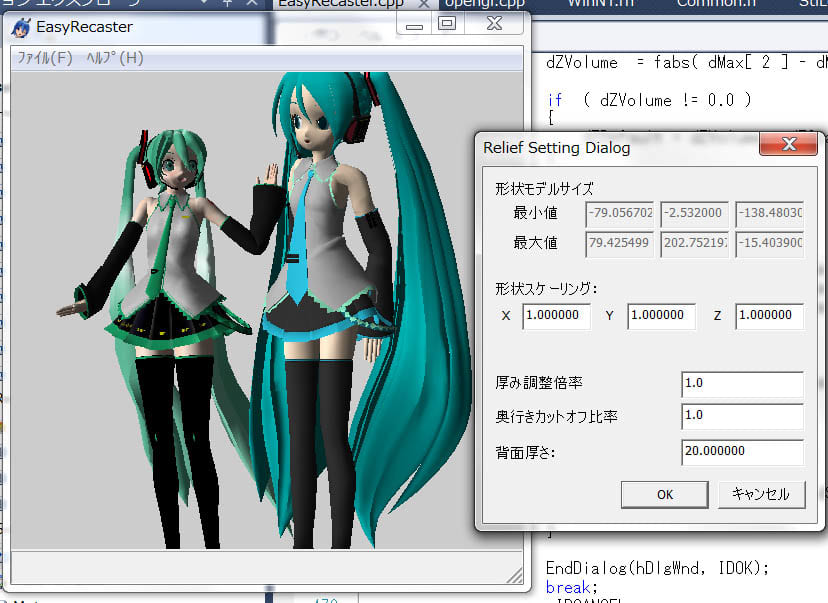Click the 奥行きカットオフ比率 input field
Viewport: 828px width, 603px height.
(742, 416)
